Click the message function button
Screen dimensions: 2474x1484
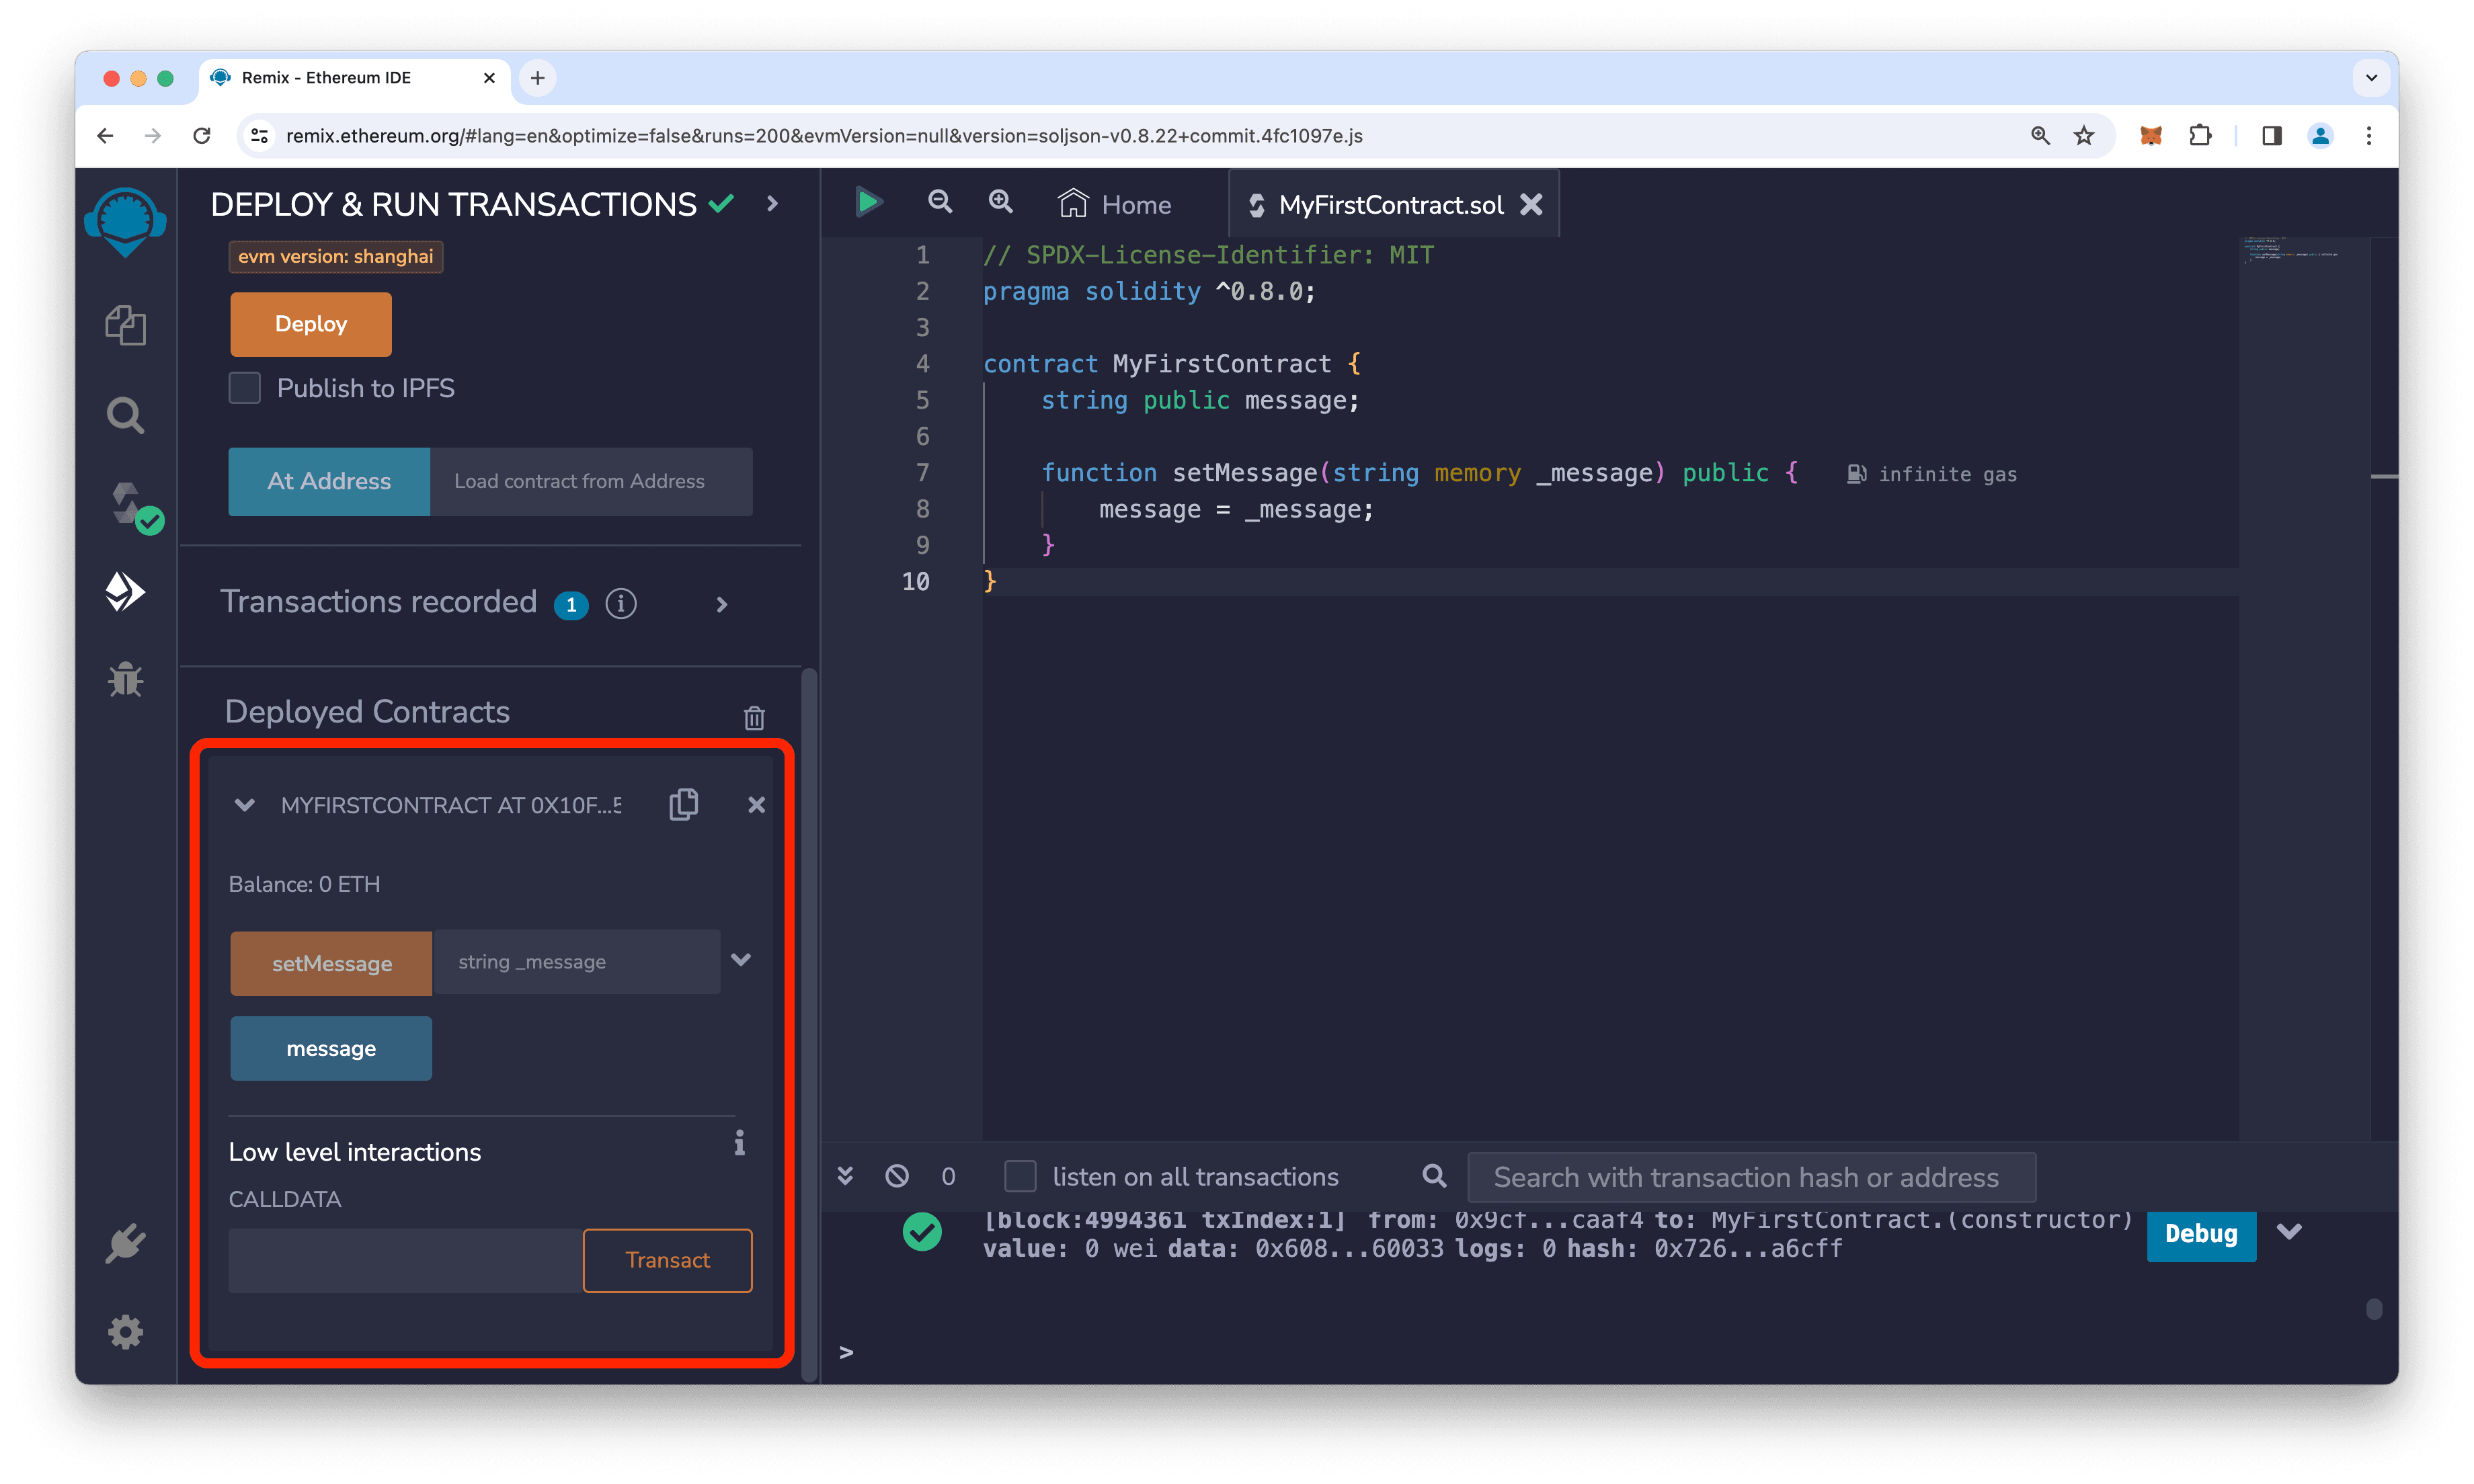[x=332, y=1048]
